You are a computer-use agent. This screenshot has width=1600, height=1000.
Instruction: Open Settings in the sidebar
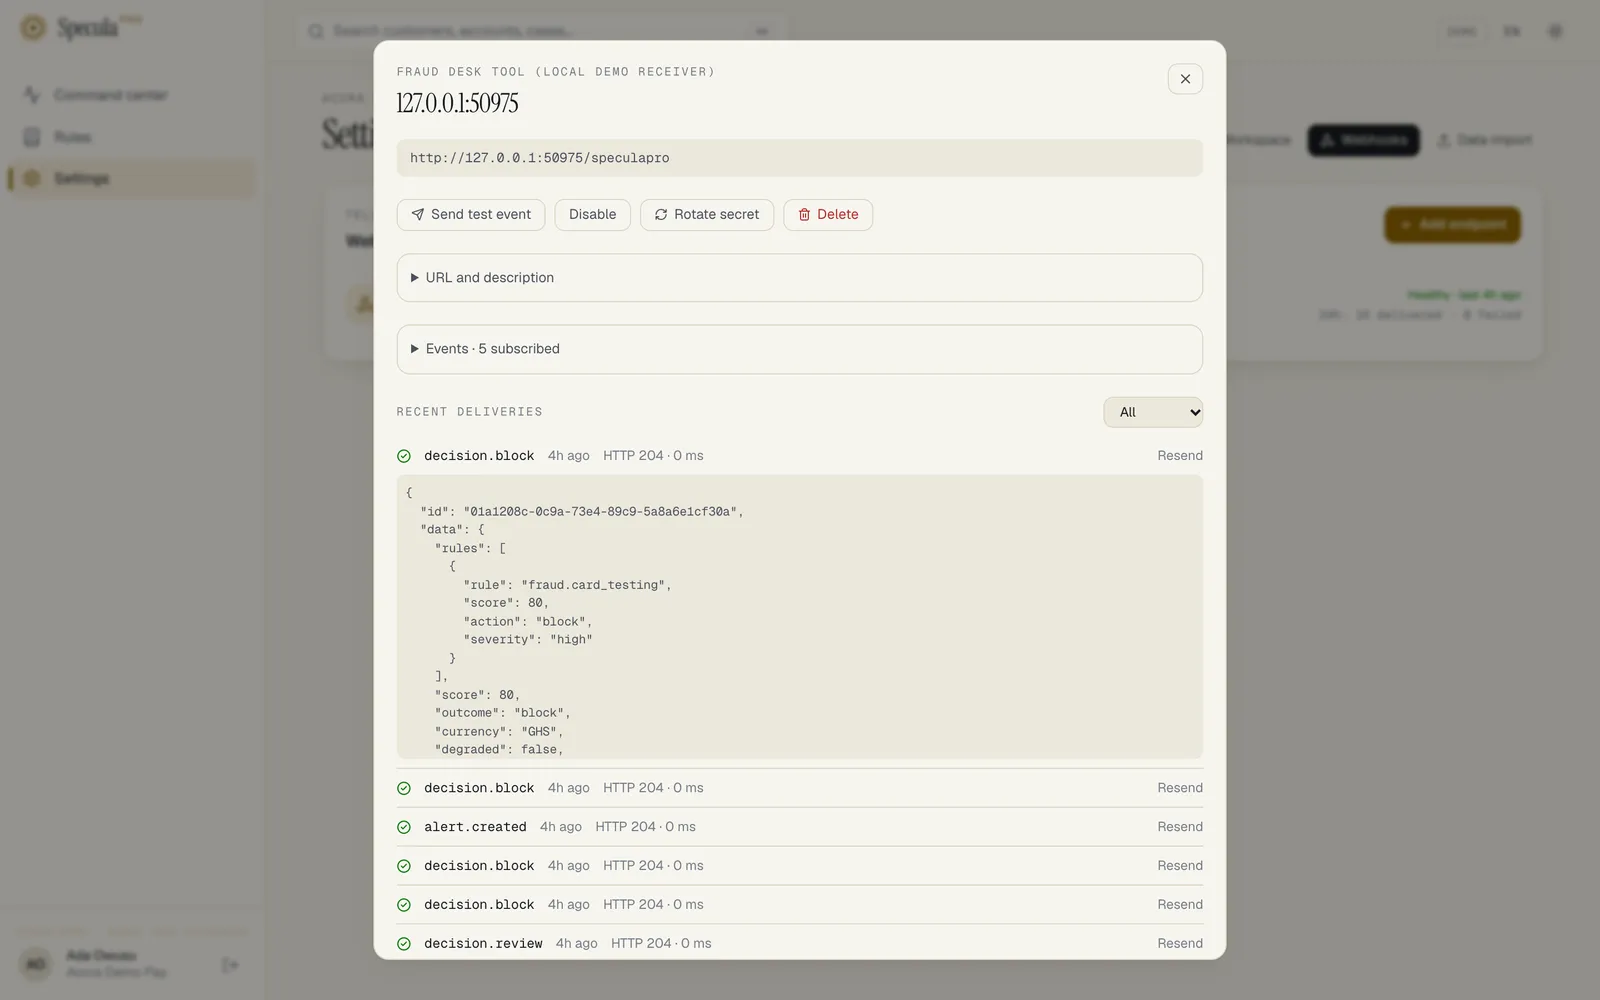[132, 179]
